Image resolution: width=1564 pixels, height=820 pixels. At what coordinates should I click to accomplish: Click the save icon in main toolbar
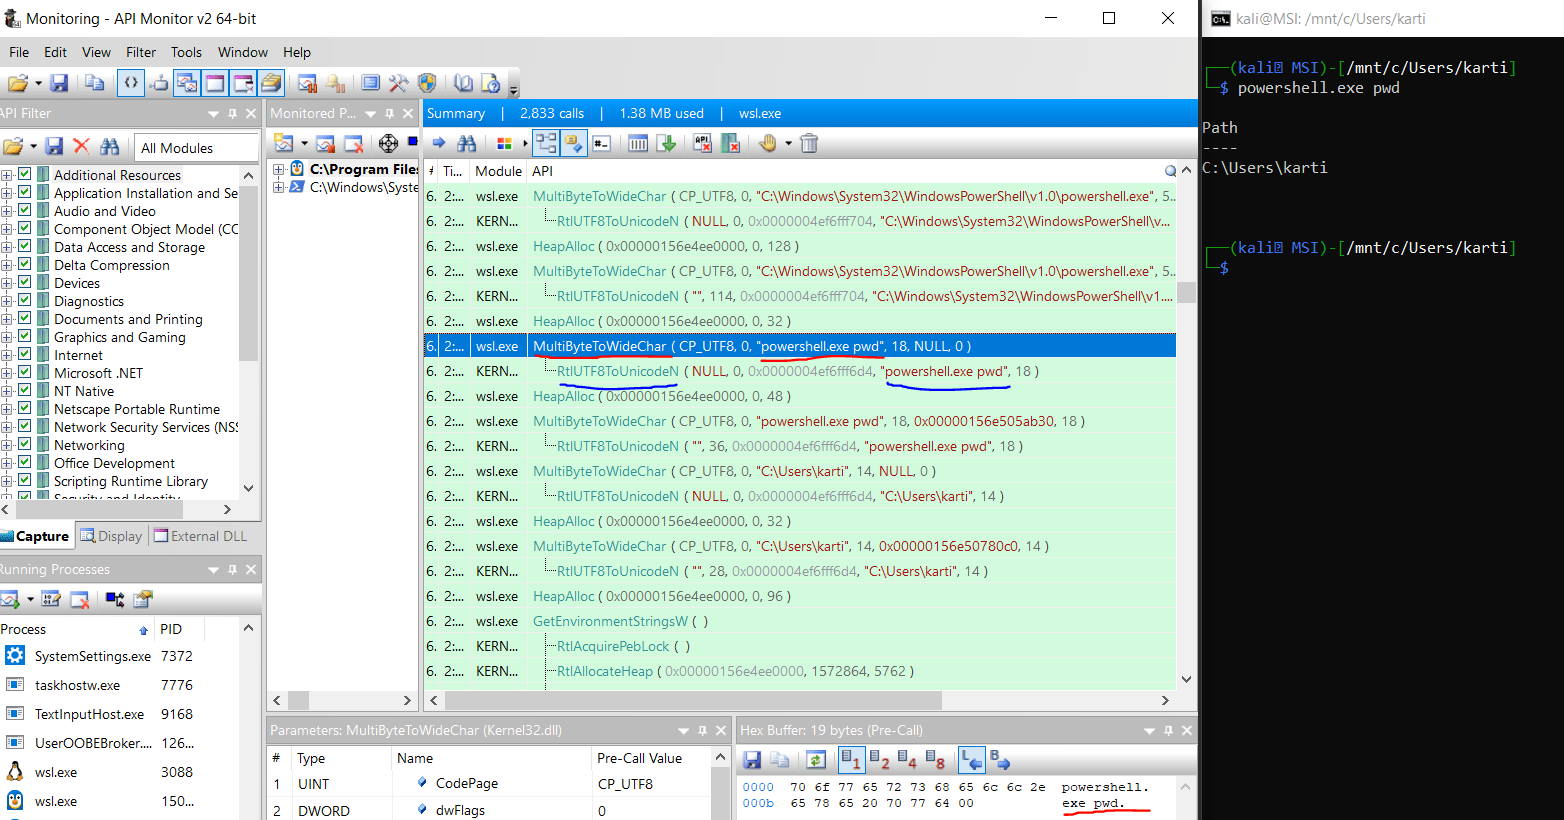click(59, 83)
